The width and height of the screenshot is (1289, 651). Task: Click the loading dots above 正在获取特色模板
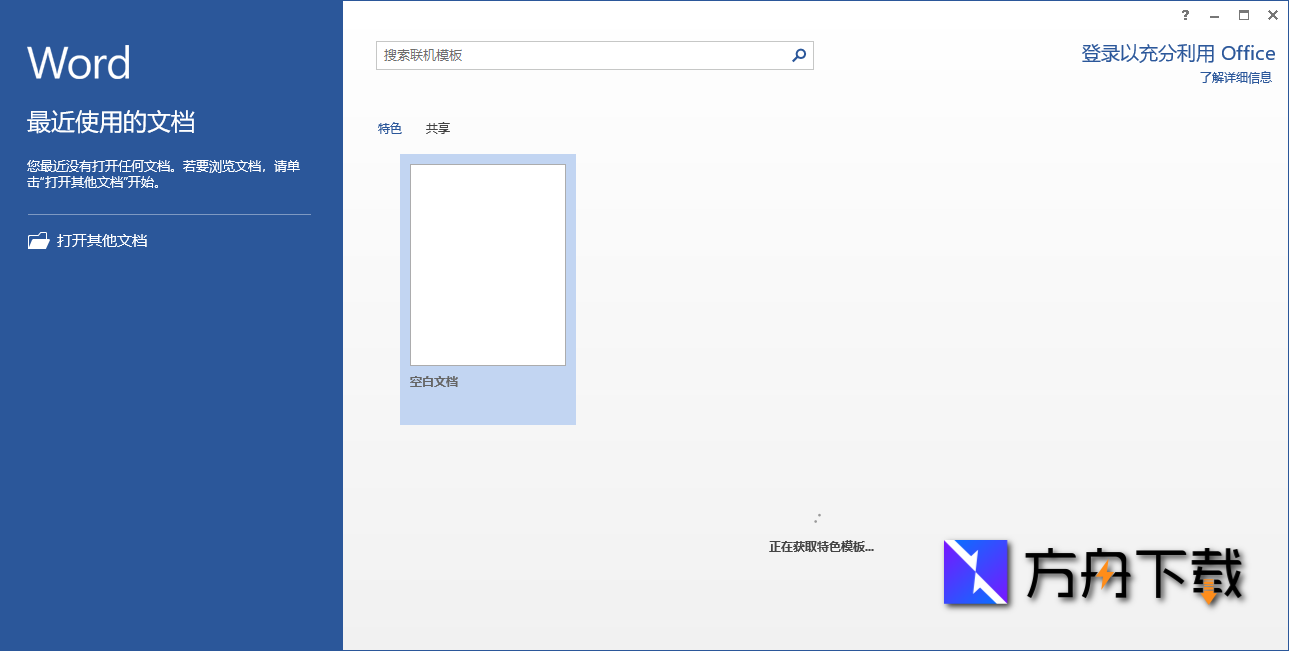click(x=817, y=517)
